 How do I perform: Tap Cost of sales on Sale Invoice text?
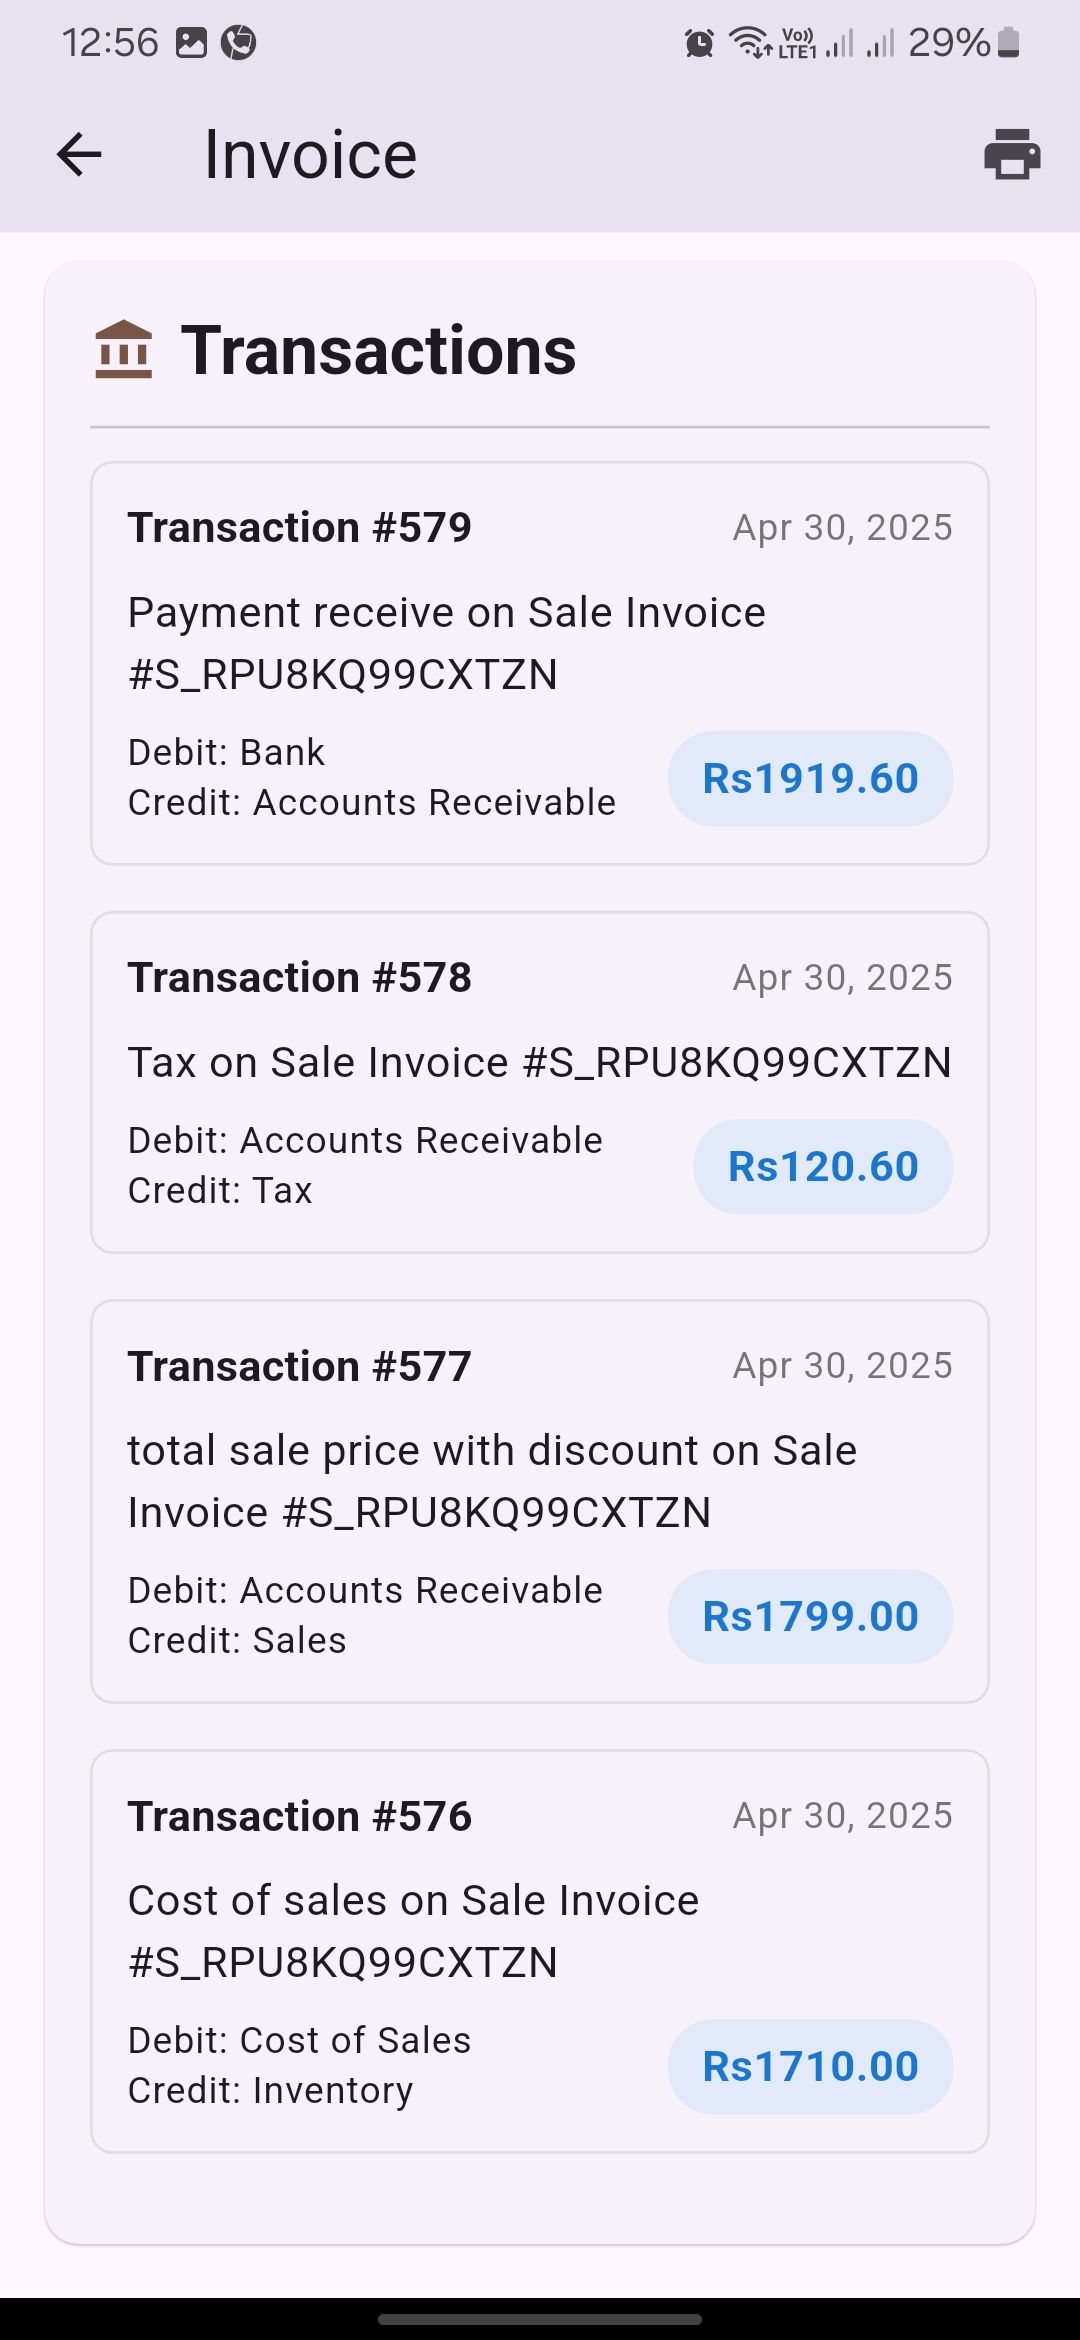[413, 1931]
